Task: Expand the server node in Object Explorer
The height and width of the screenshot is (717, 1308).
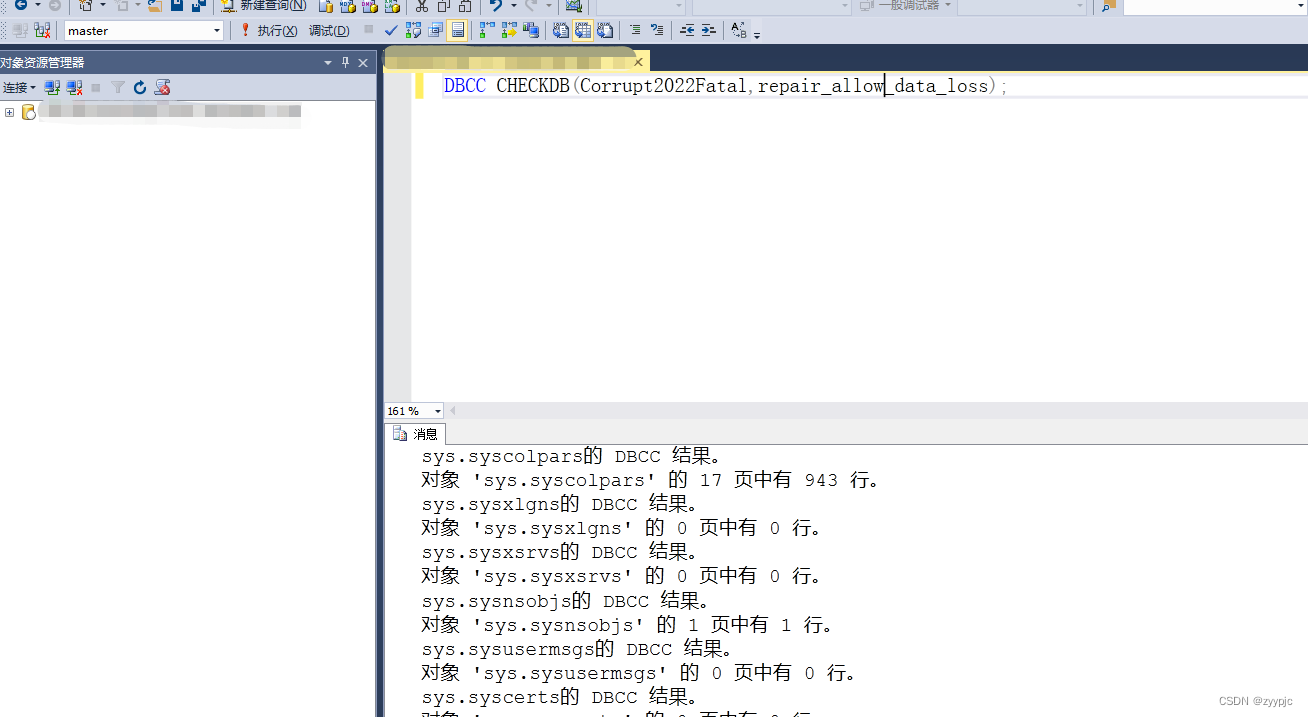Action: coord(10,112)
